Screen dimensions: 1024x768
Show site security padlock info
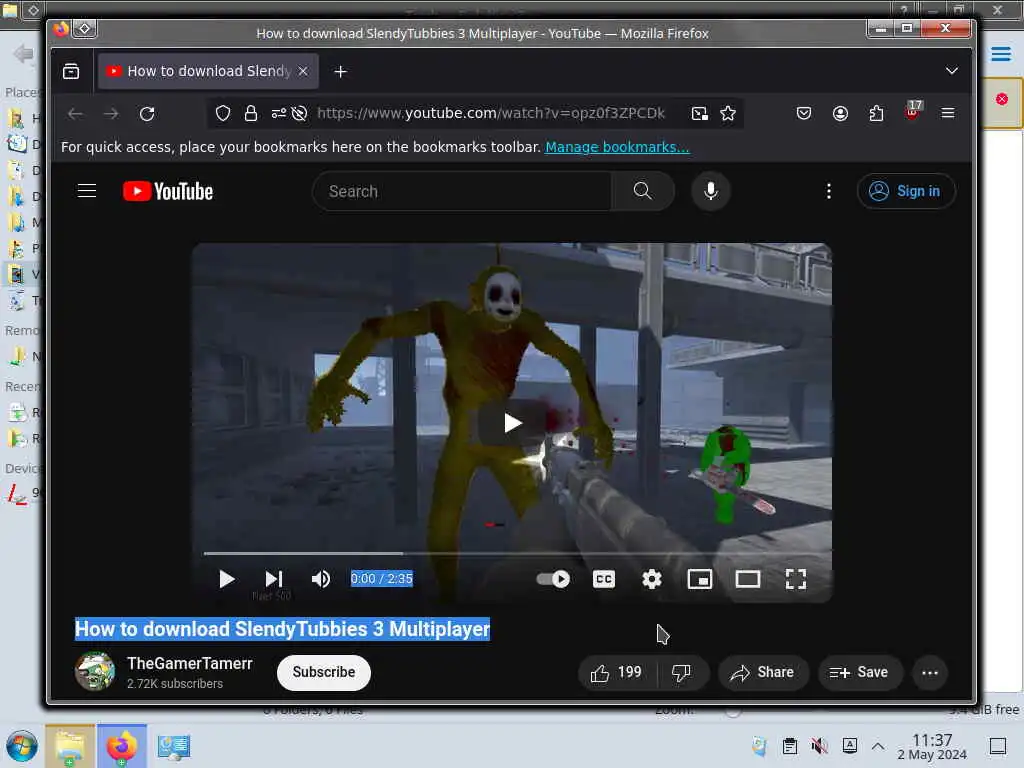tap(250, 114)
